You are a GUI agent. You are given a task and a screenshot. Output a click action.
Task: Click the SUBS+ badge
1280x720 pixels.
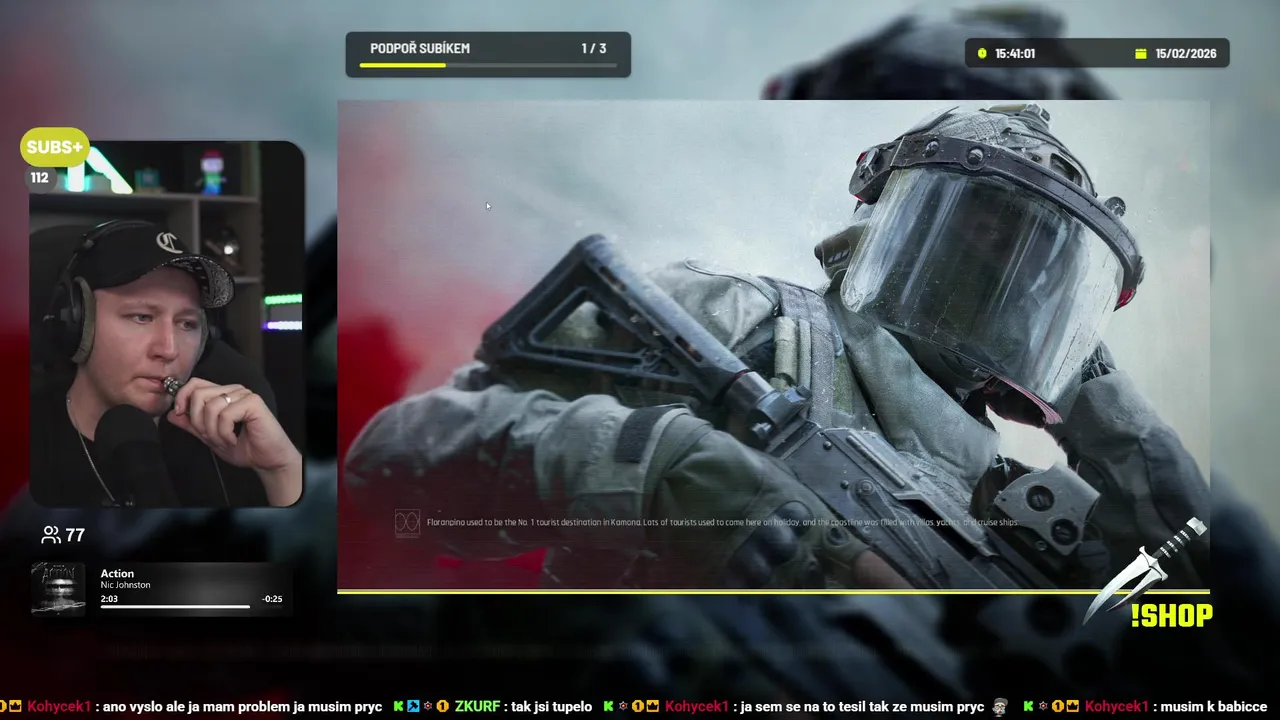click(55, 148)
